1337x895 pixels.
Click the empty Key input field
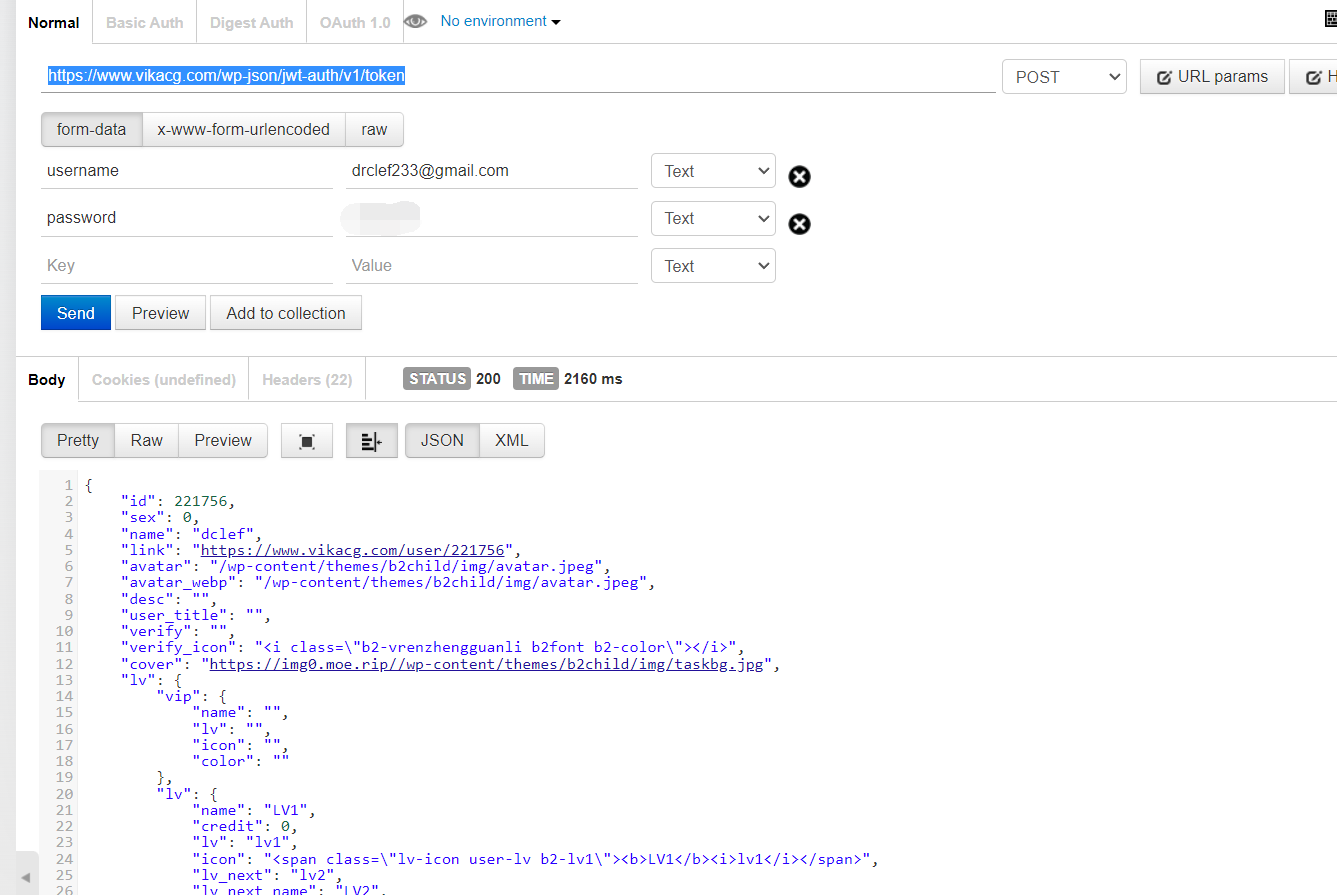click(x=186, y=266)
